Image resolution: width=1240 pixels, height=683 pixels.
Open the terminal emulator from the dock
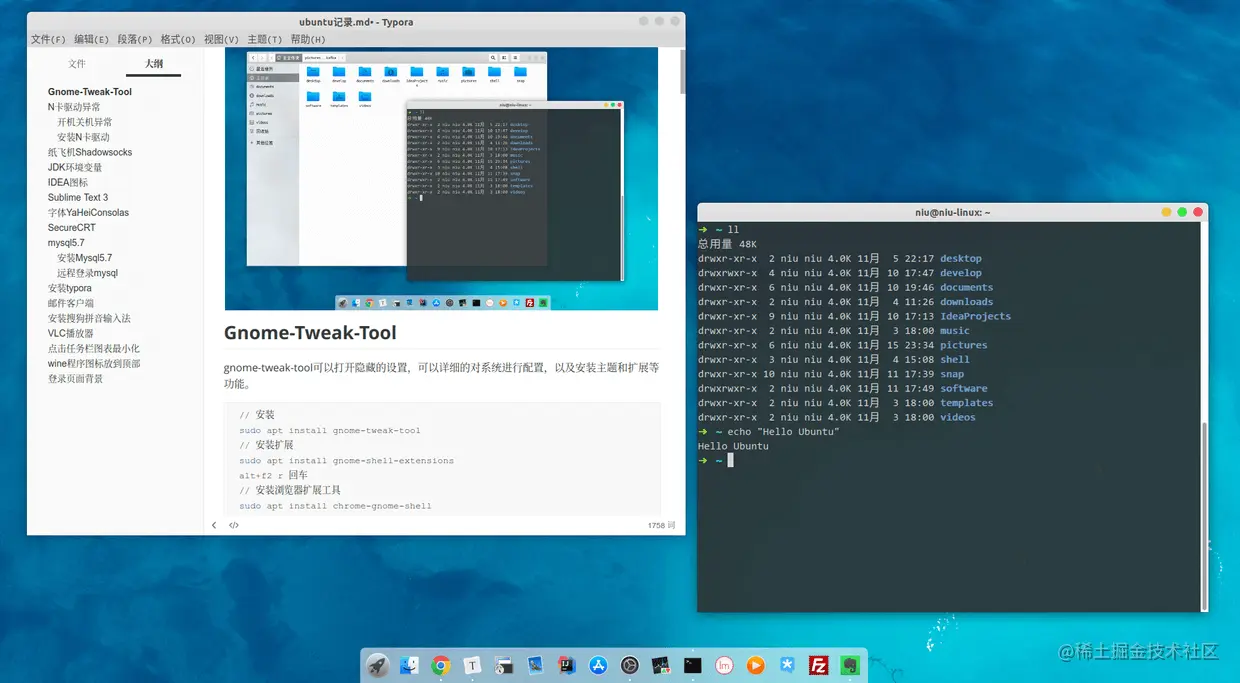692,664
